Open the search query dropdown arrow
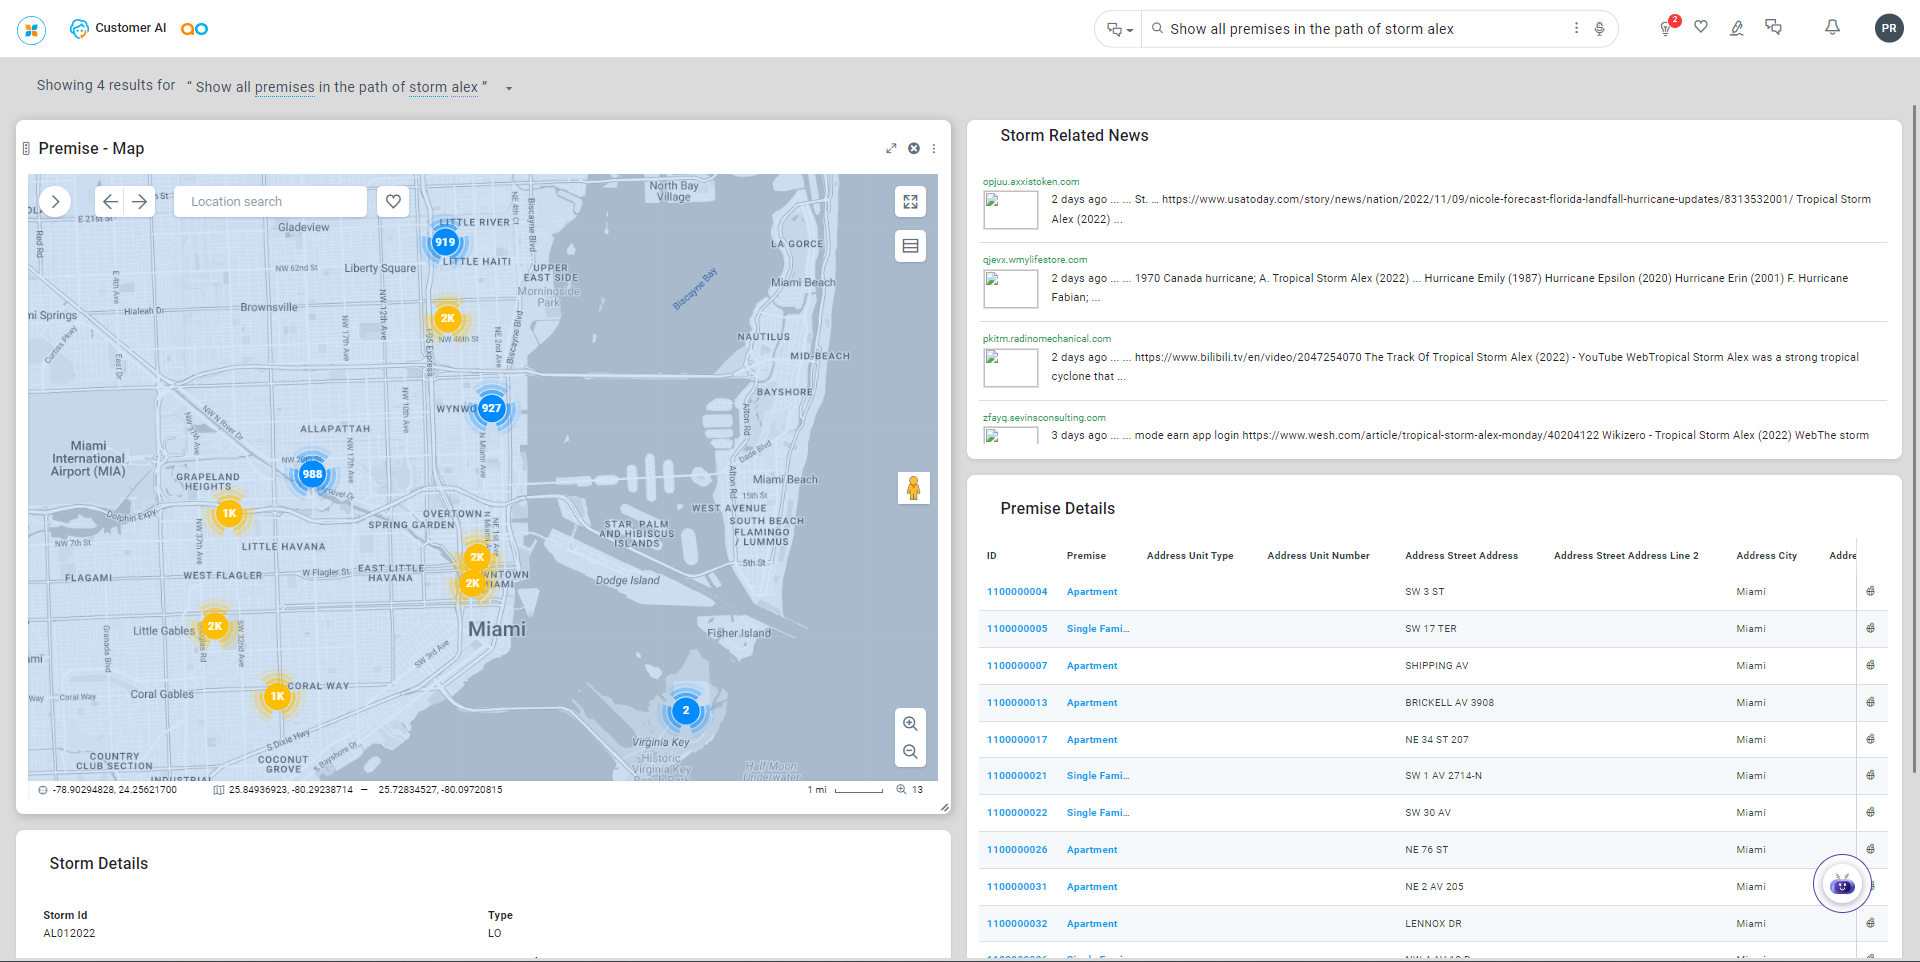The height and width of the screenshot is (962, 1920). pyautogui.click(x=509, y=89)
